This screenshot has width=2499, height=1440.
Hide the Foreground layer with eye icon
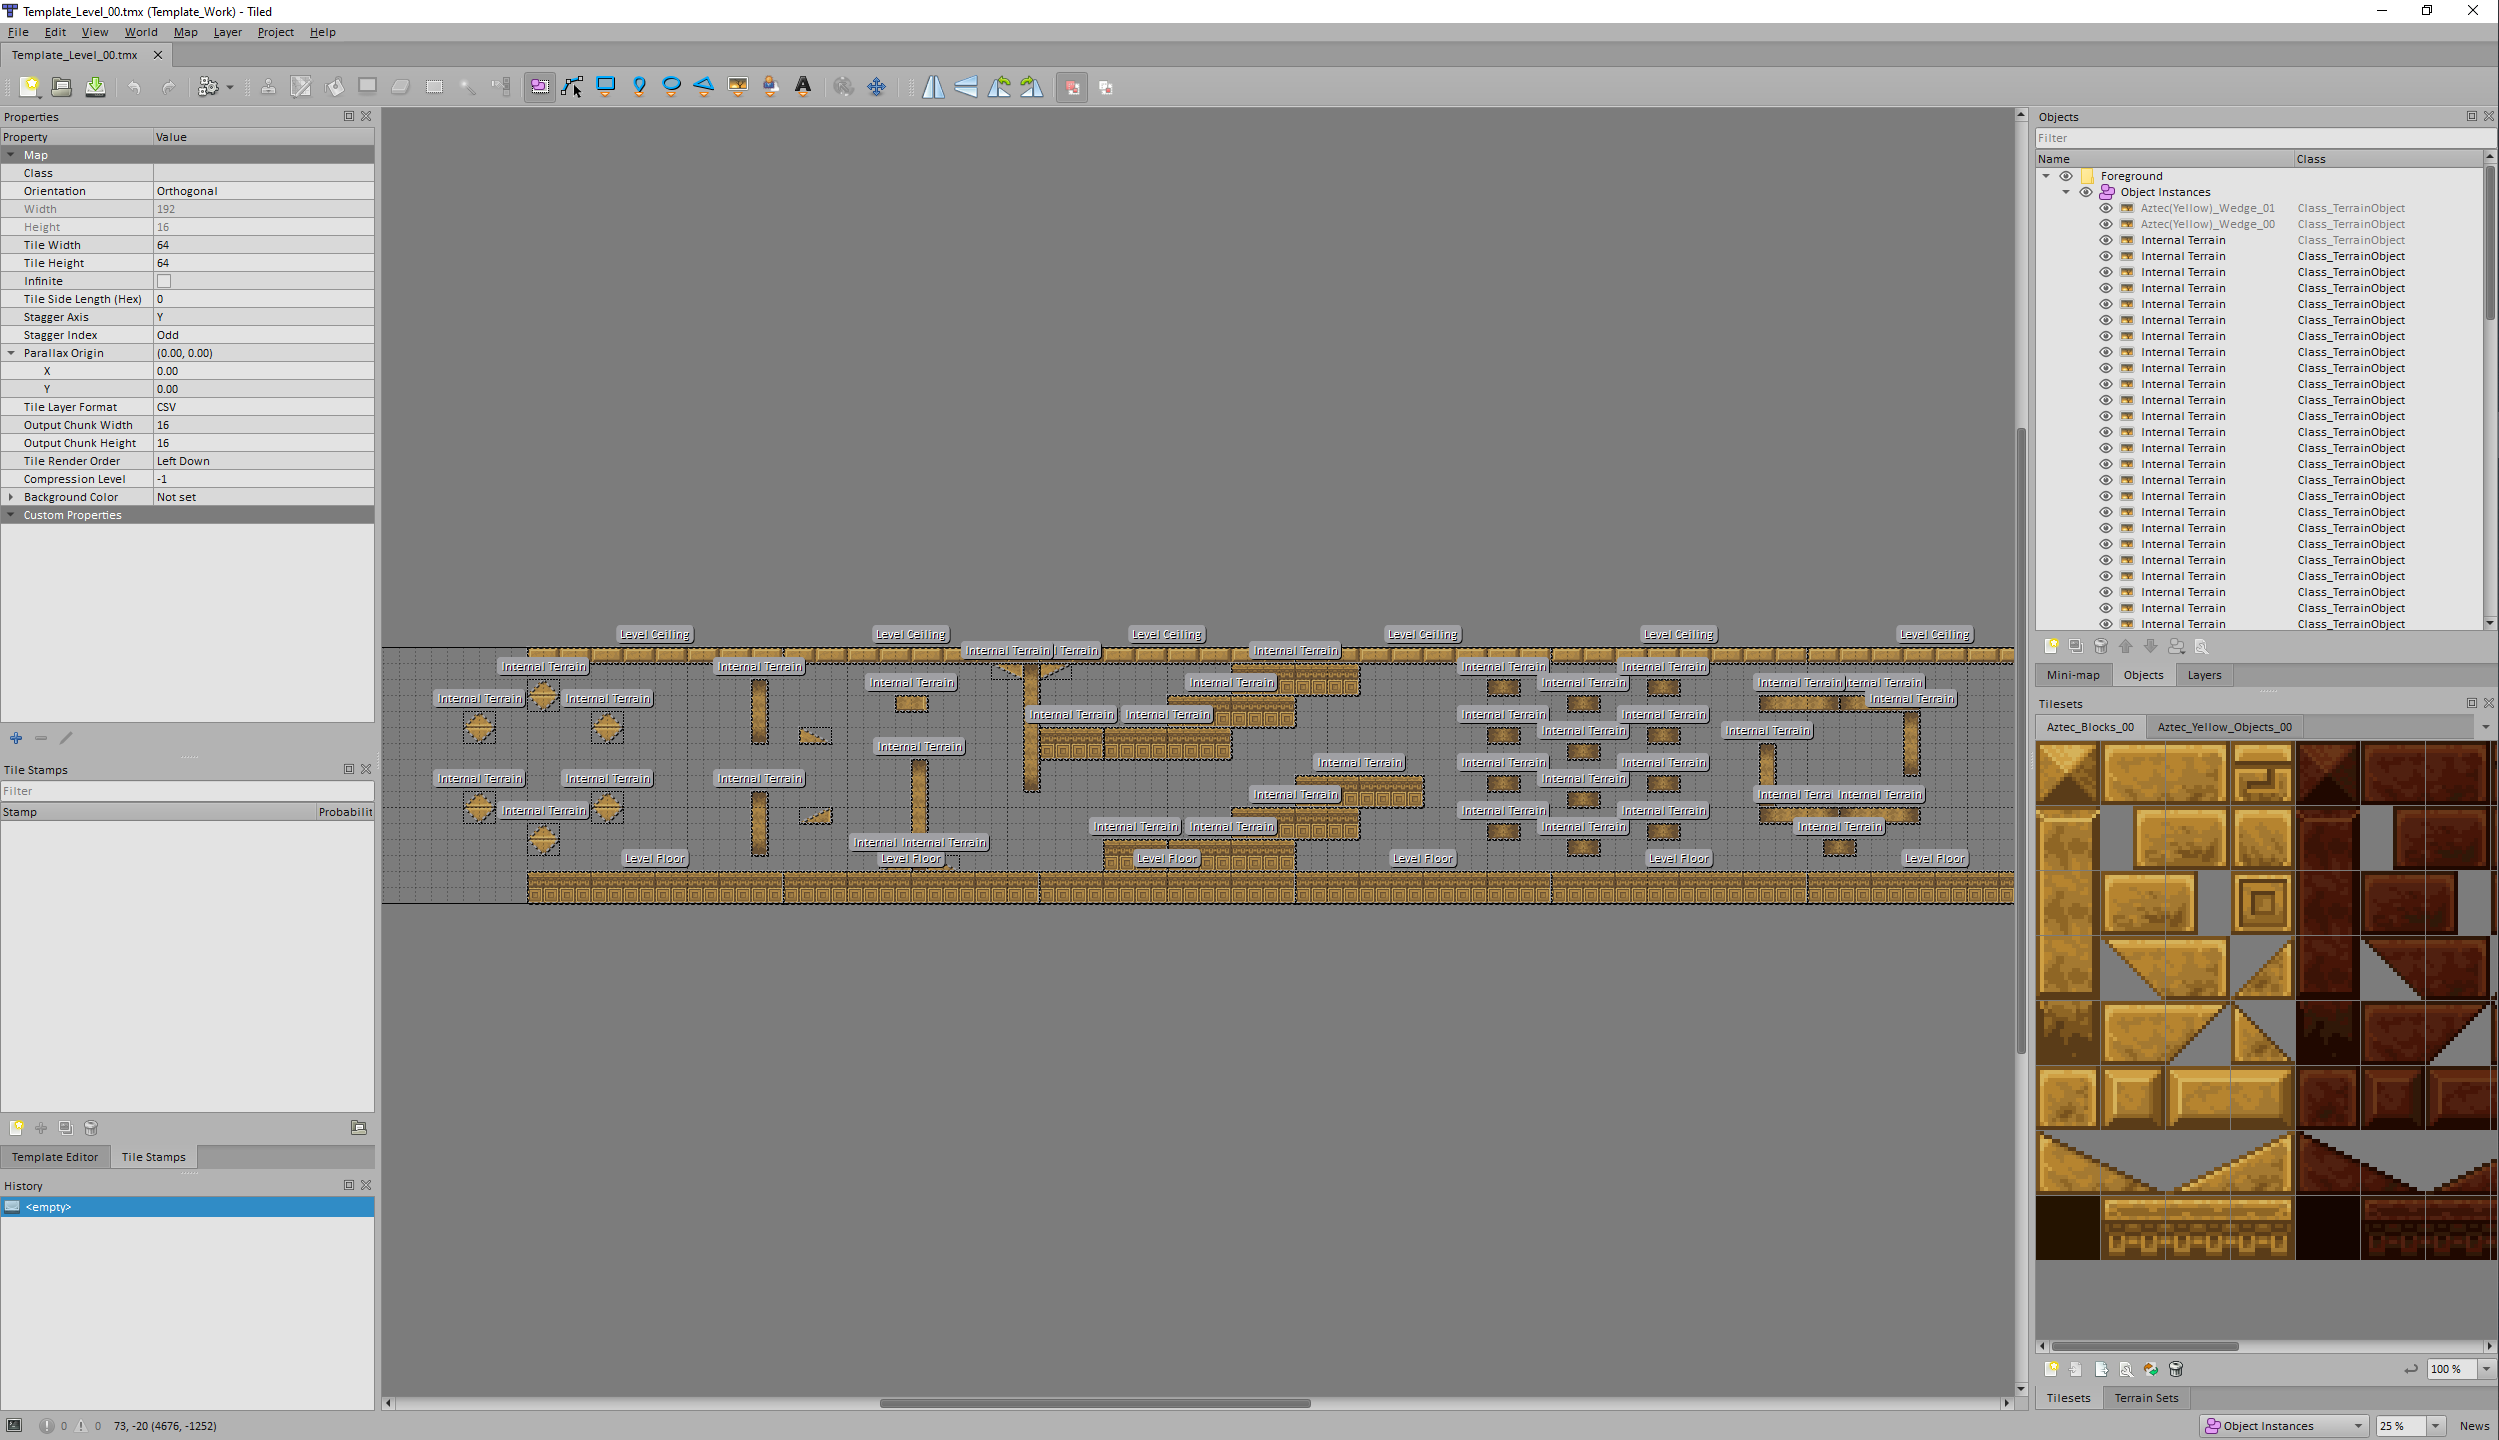pos(2066,176)
